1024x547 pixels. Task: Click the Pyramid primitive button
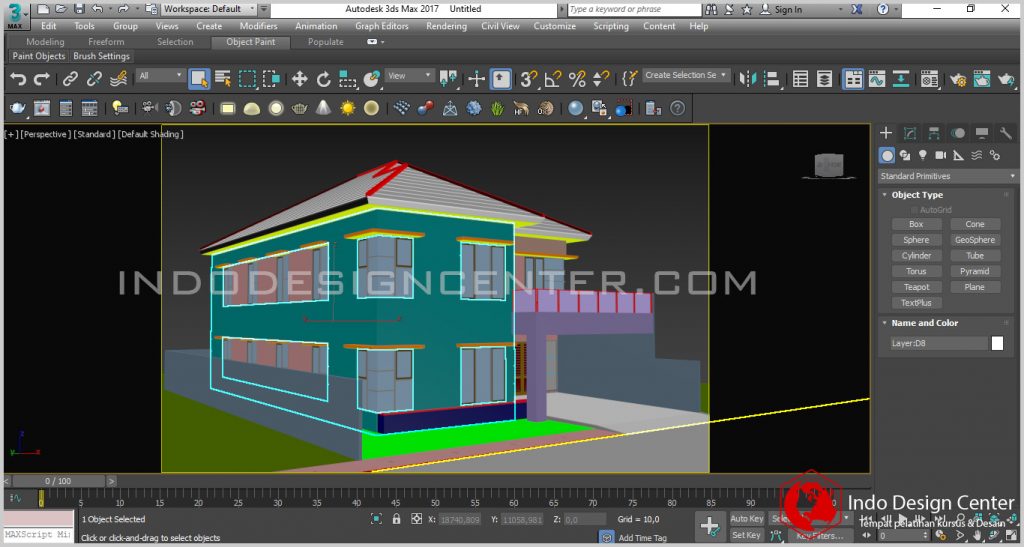pos(975,271)
